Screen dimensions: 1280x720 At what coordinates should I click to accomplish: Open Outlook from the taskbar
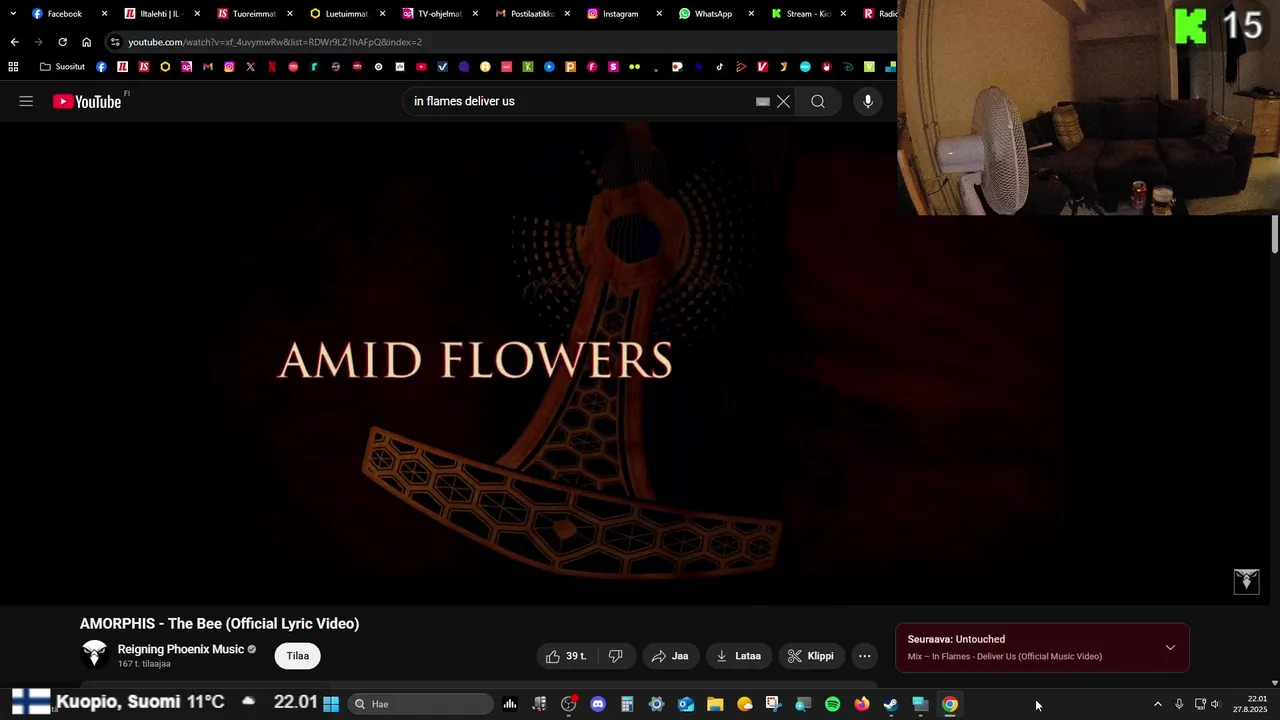click(686, 704)
